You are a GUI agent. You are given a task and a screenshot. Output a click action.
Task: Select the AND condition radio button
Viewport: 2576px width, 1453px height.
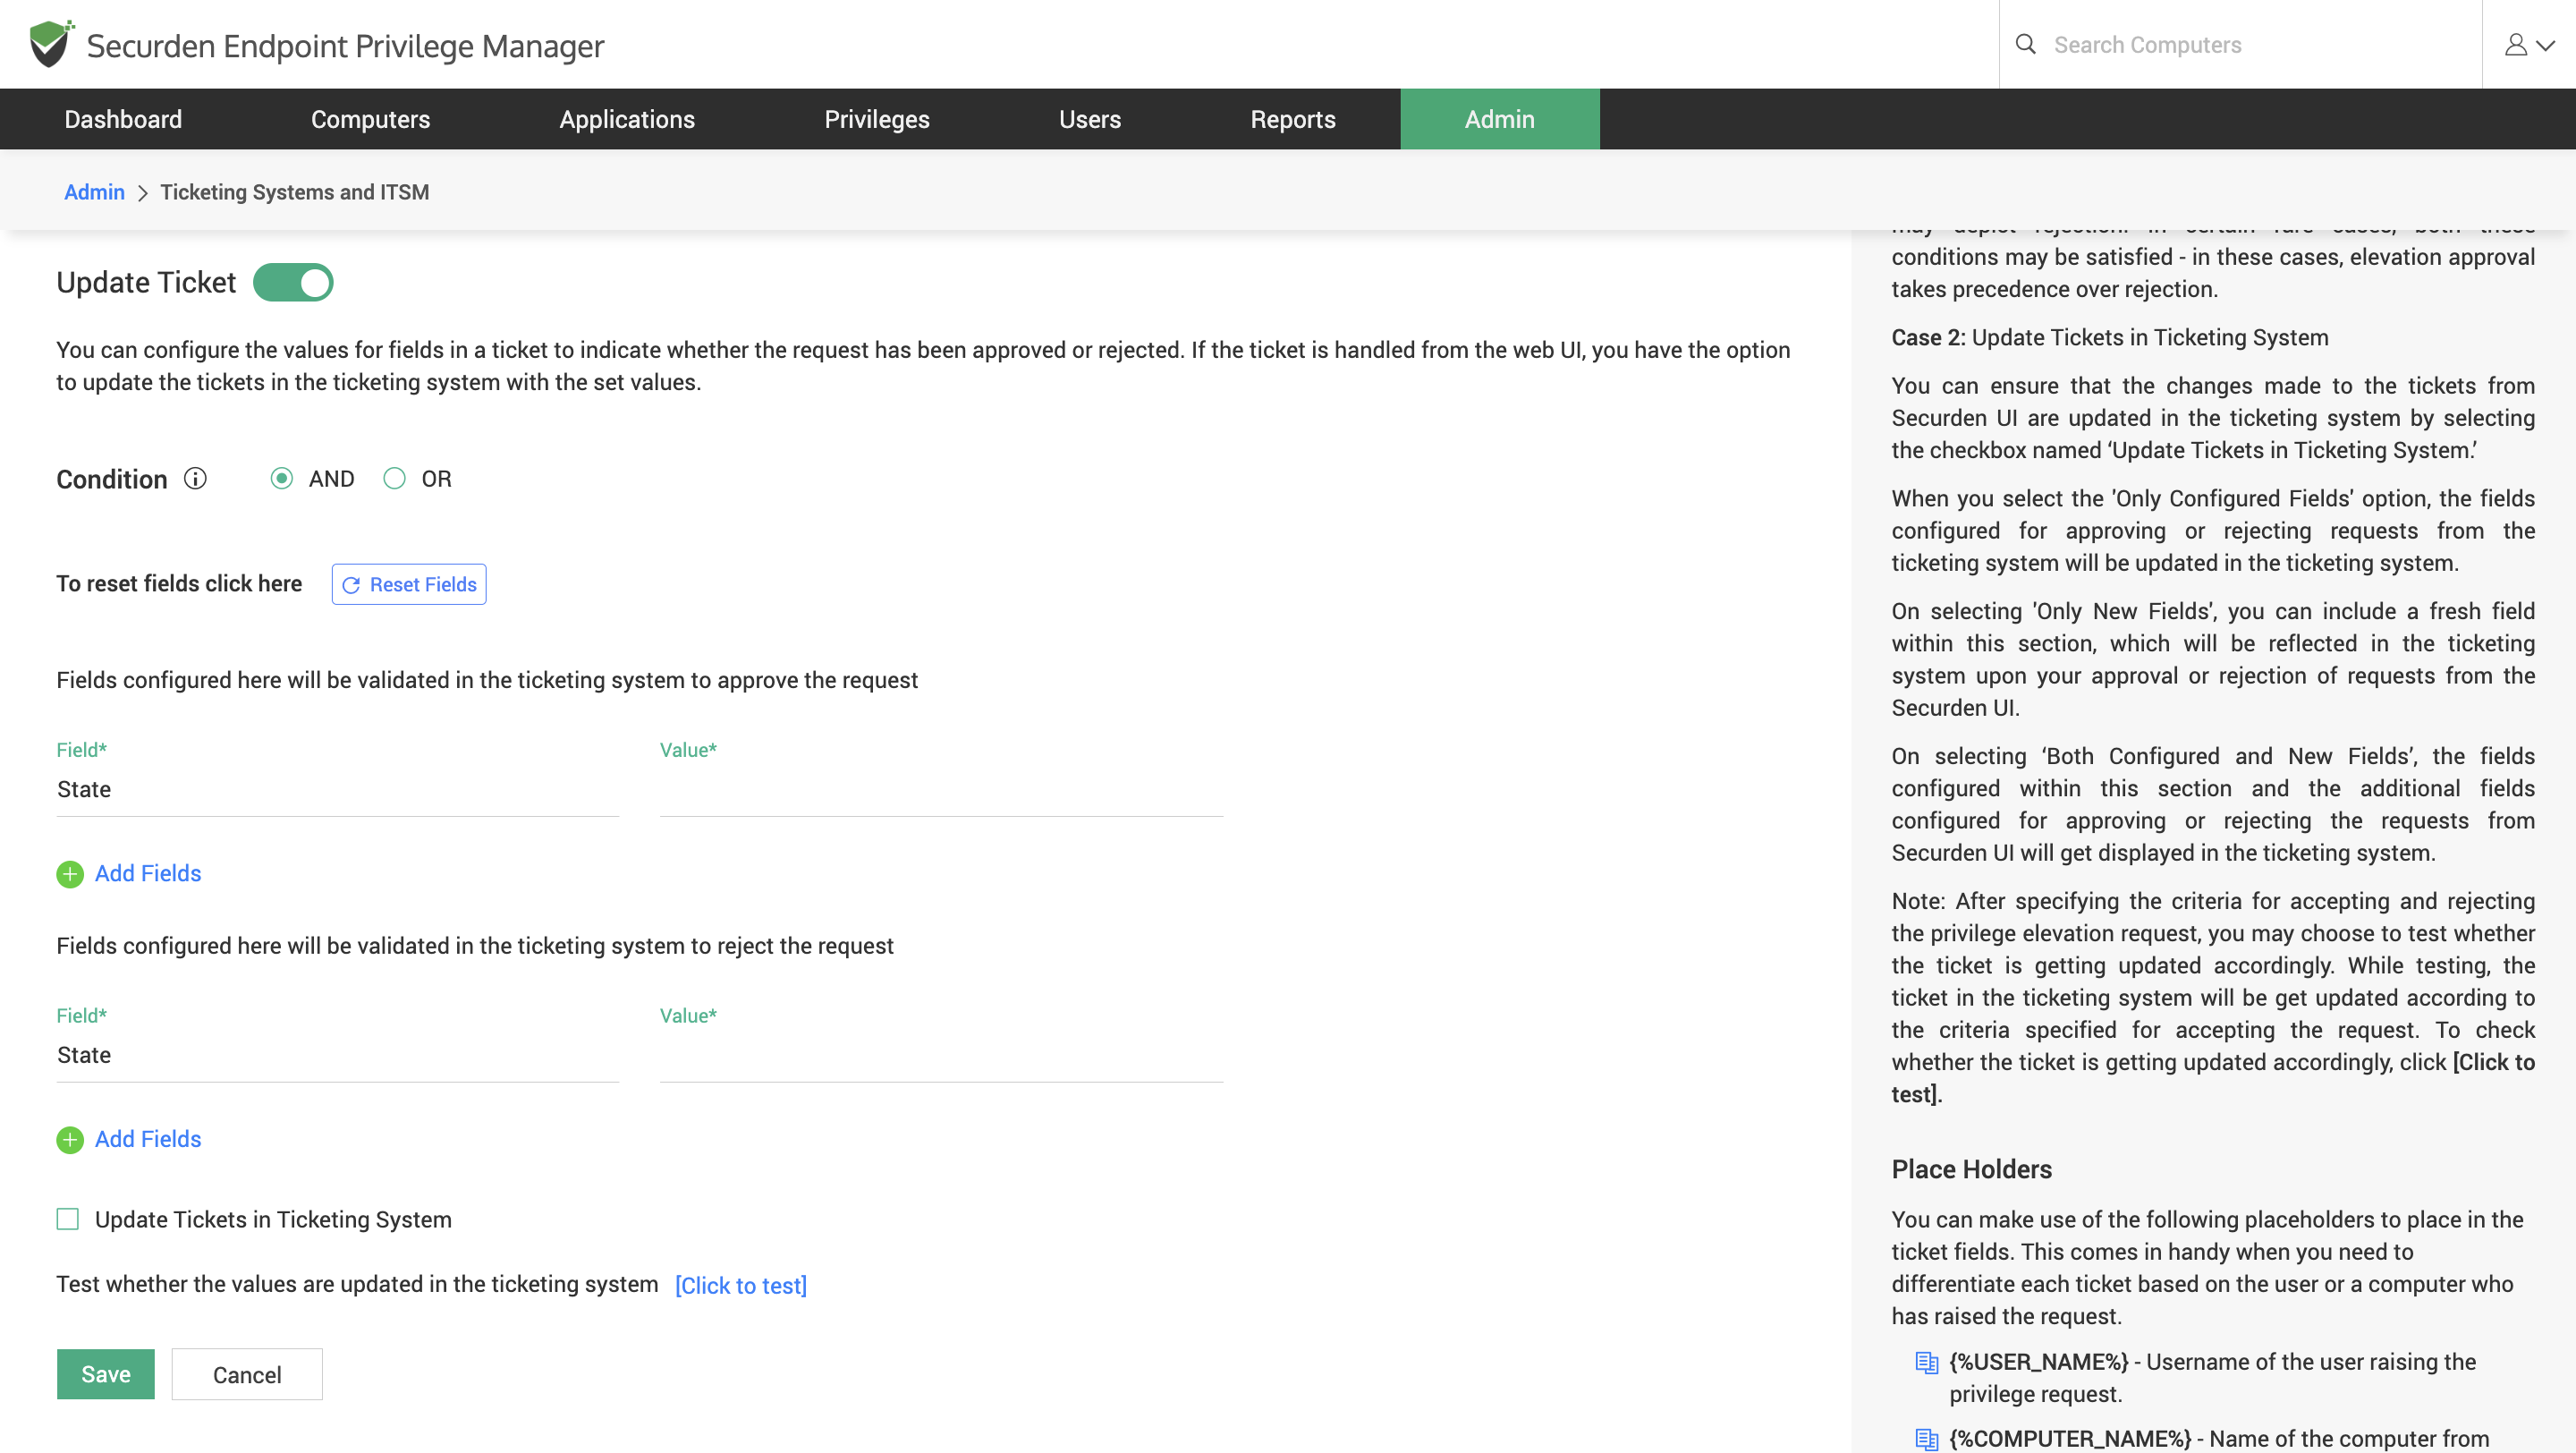(282, 479)
